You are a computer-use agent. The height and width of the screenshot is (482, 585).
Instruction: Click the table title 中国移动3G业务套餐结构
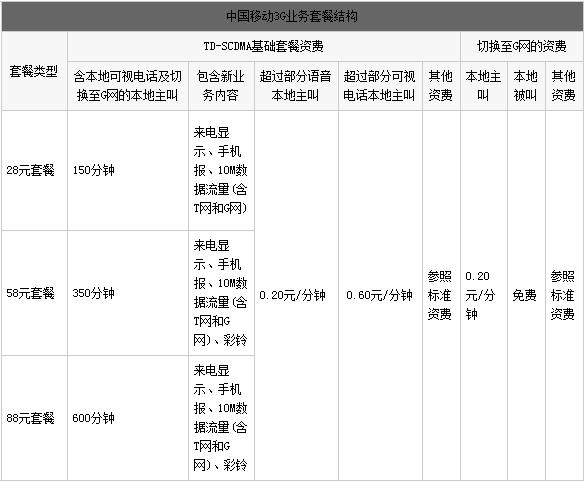click(292, 16)
